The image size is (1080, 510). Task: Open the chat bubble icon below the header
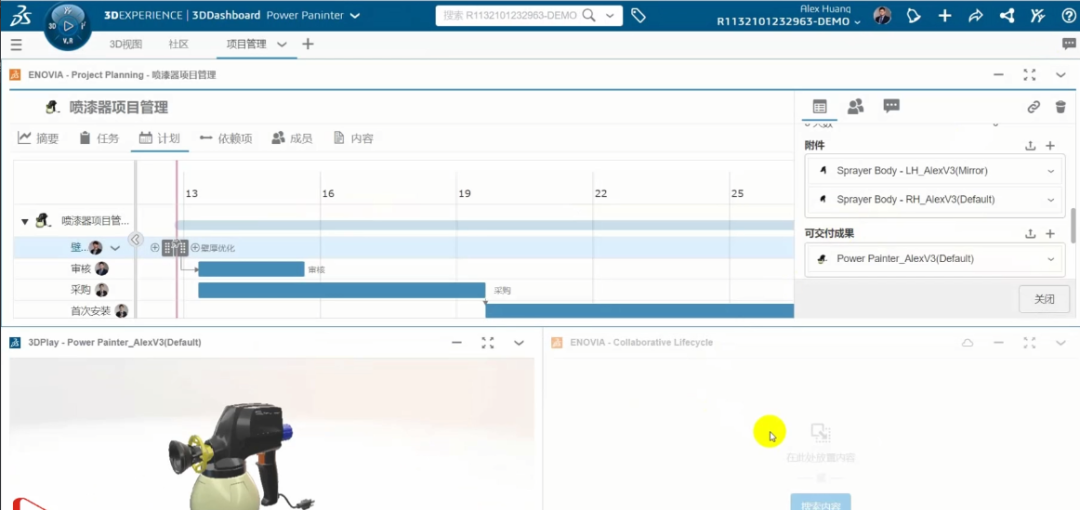1069,44
